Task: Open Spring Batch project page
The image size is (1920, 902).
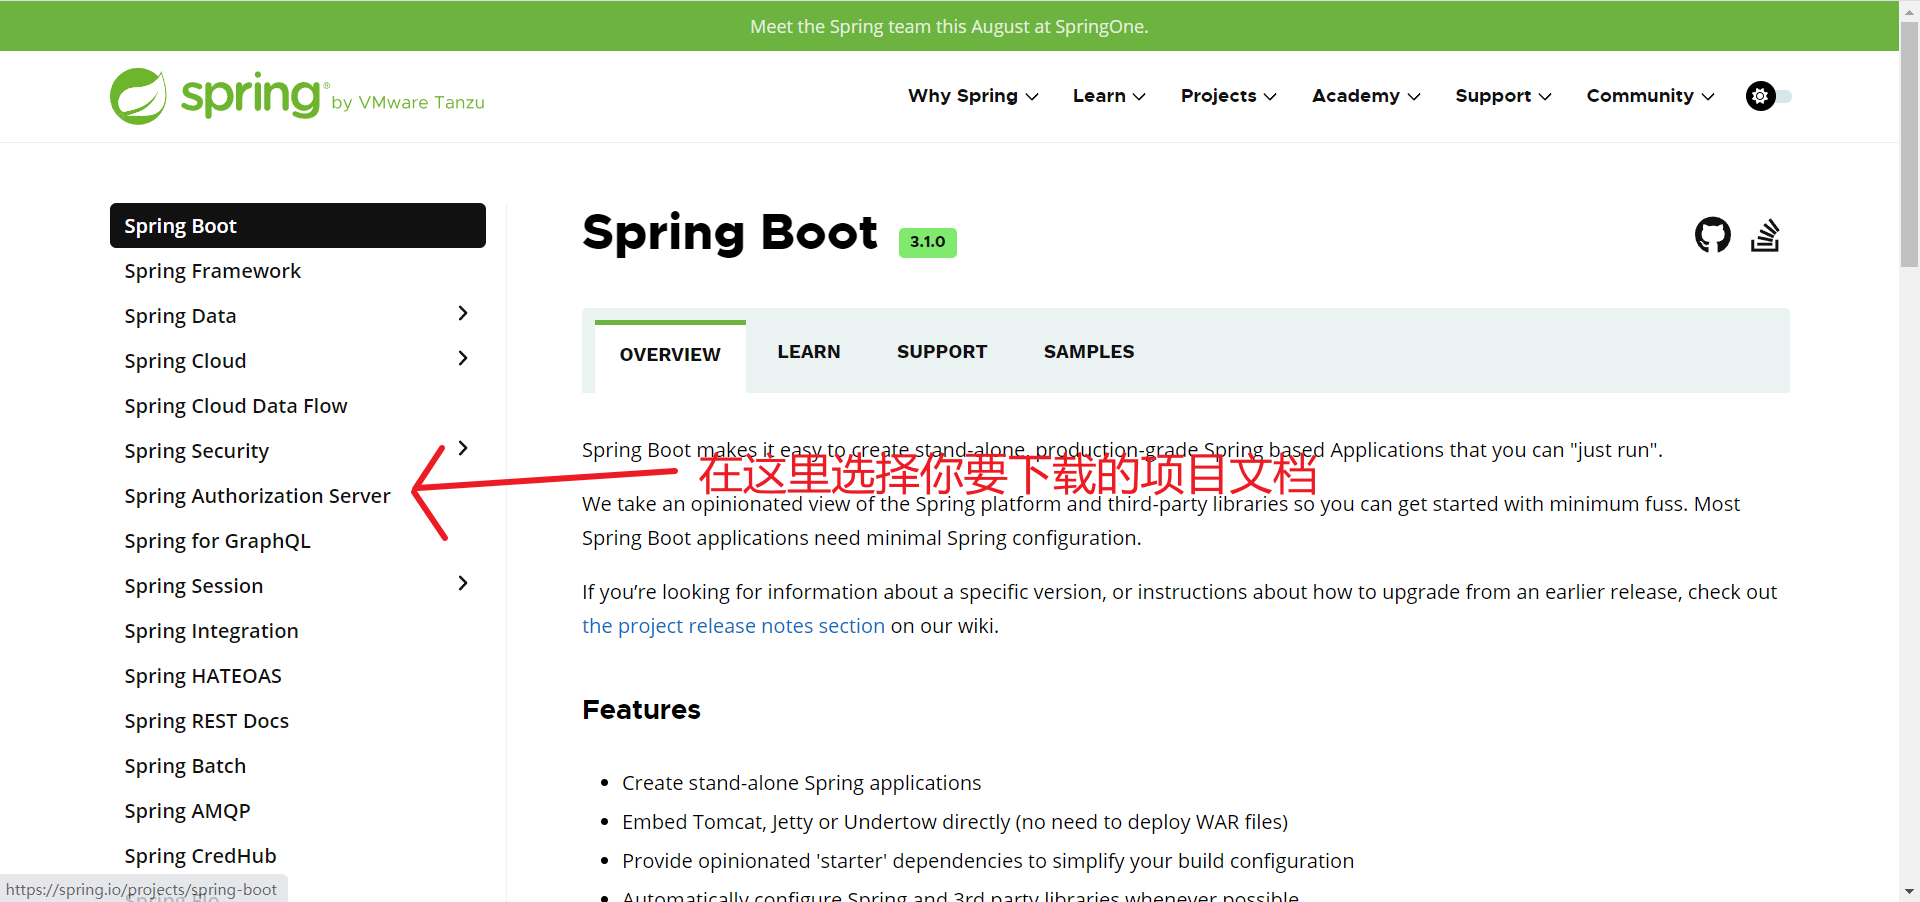Action: point(185,766)
